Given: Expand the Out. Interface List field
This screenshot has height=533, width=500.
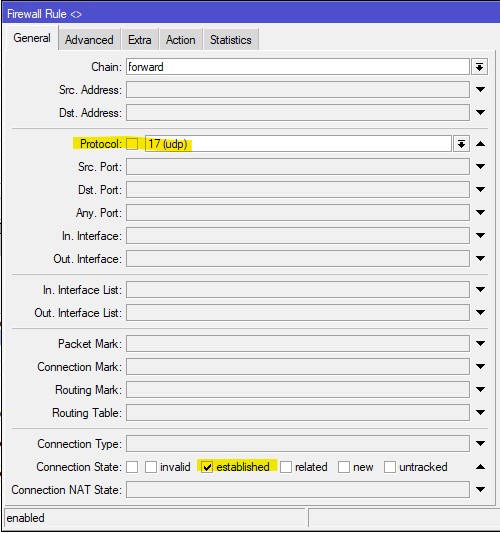Looking at the screenshot, I should pyautogui.click(x=480, y=312).
